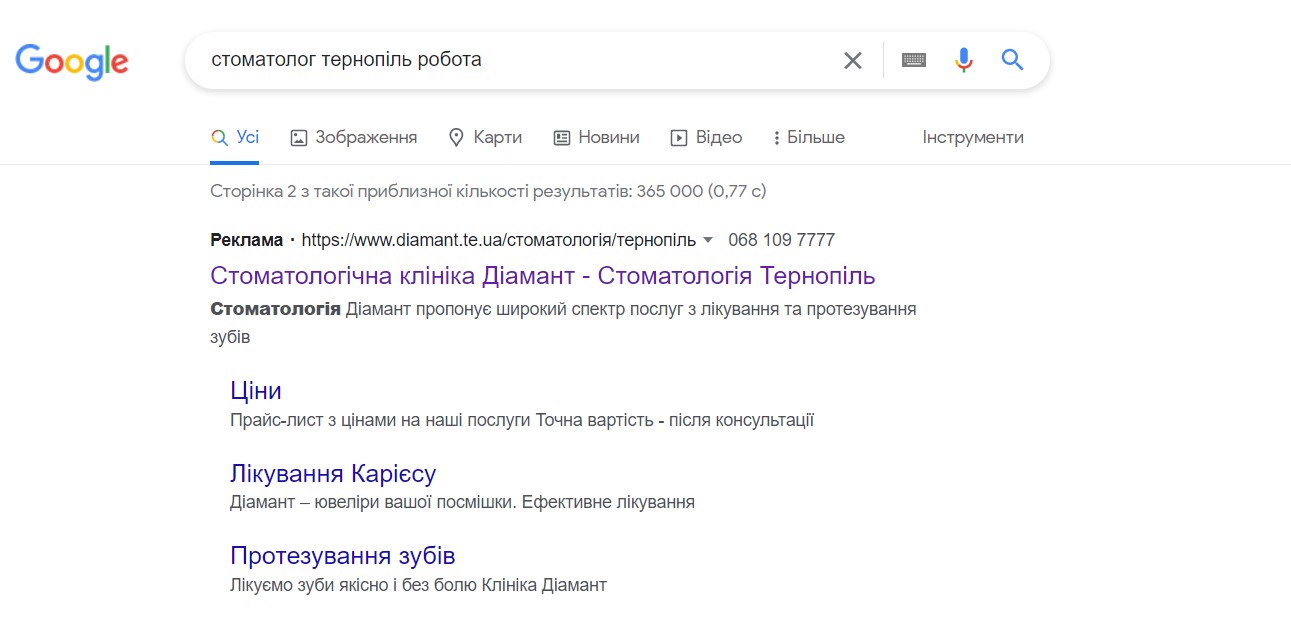Switch to the Відео tab

pyautogui.click(x=706, y=137)
